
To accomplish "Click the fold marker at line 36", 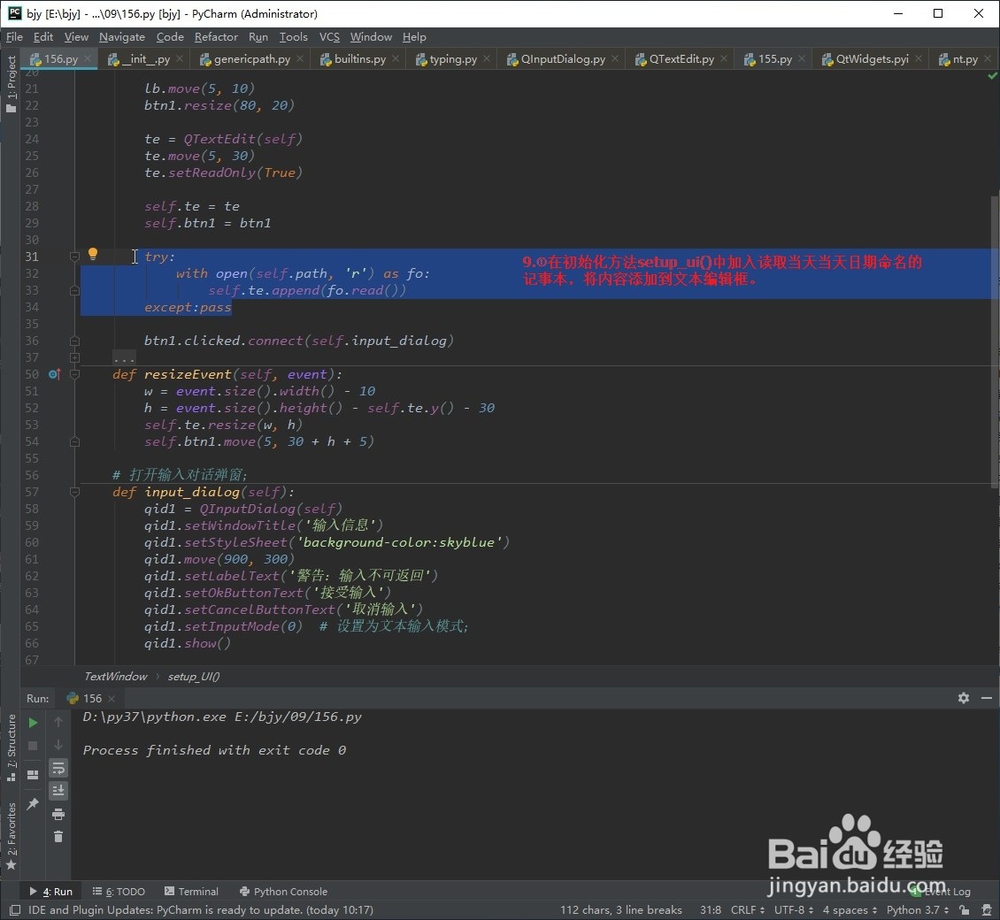I will click(74, 341).
